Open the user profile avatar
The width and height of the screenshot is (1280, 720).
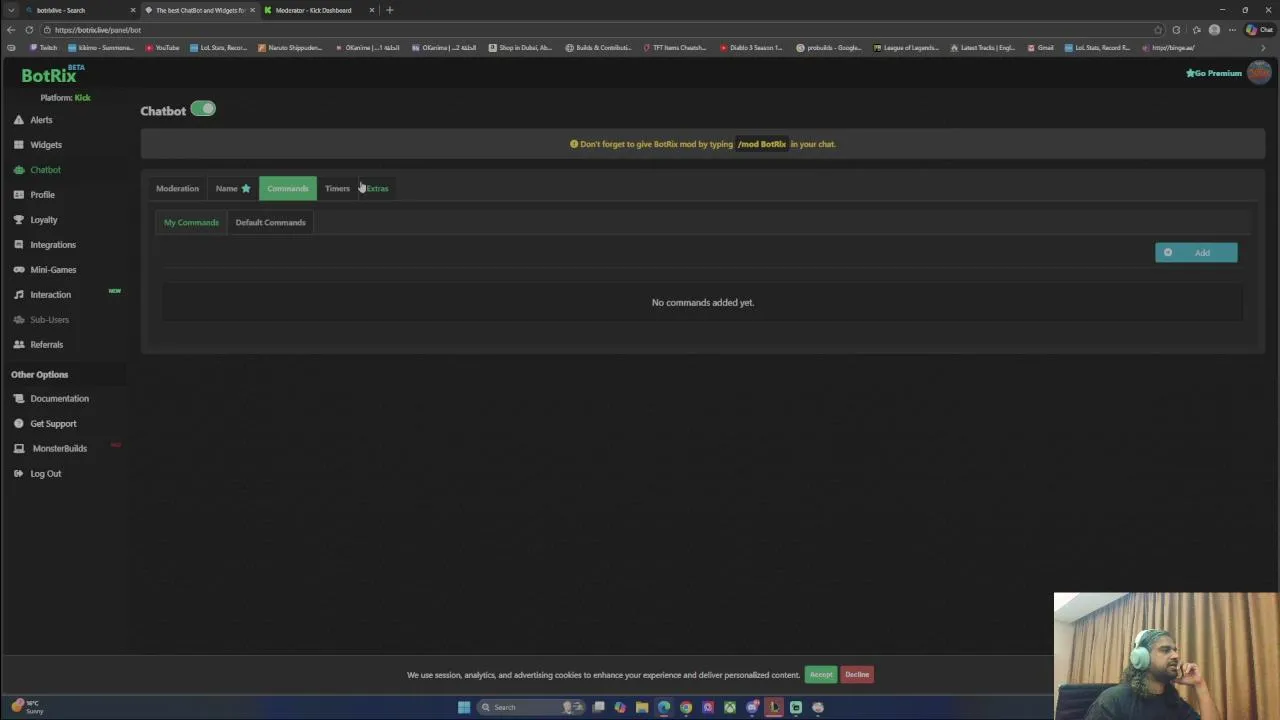pyautogui.click(x=1259, y=73)
